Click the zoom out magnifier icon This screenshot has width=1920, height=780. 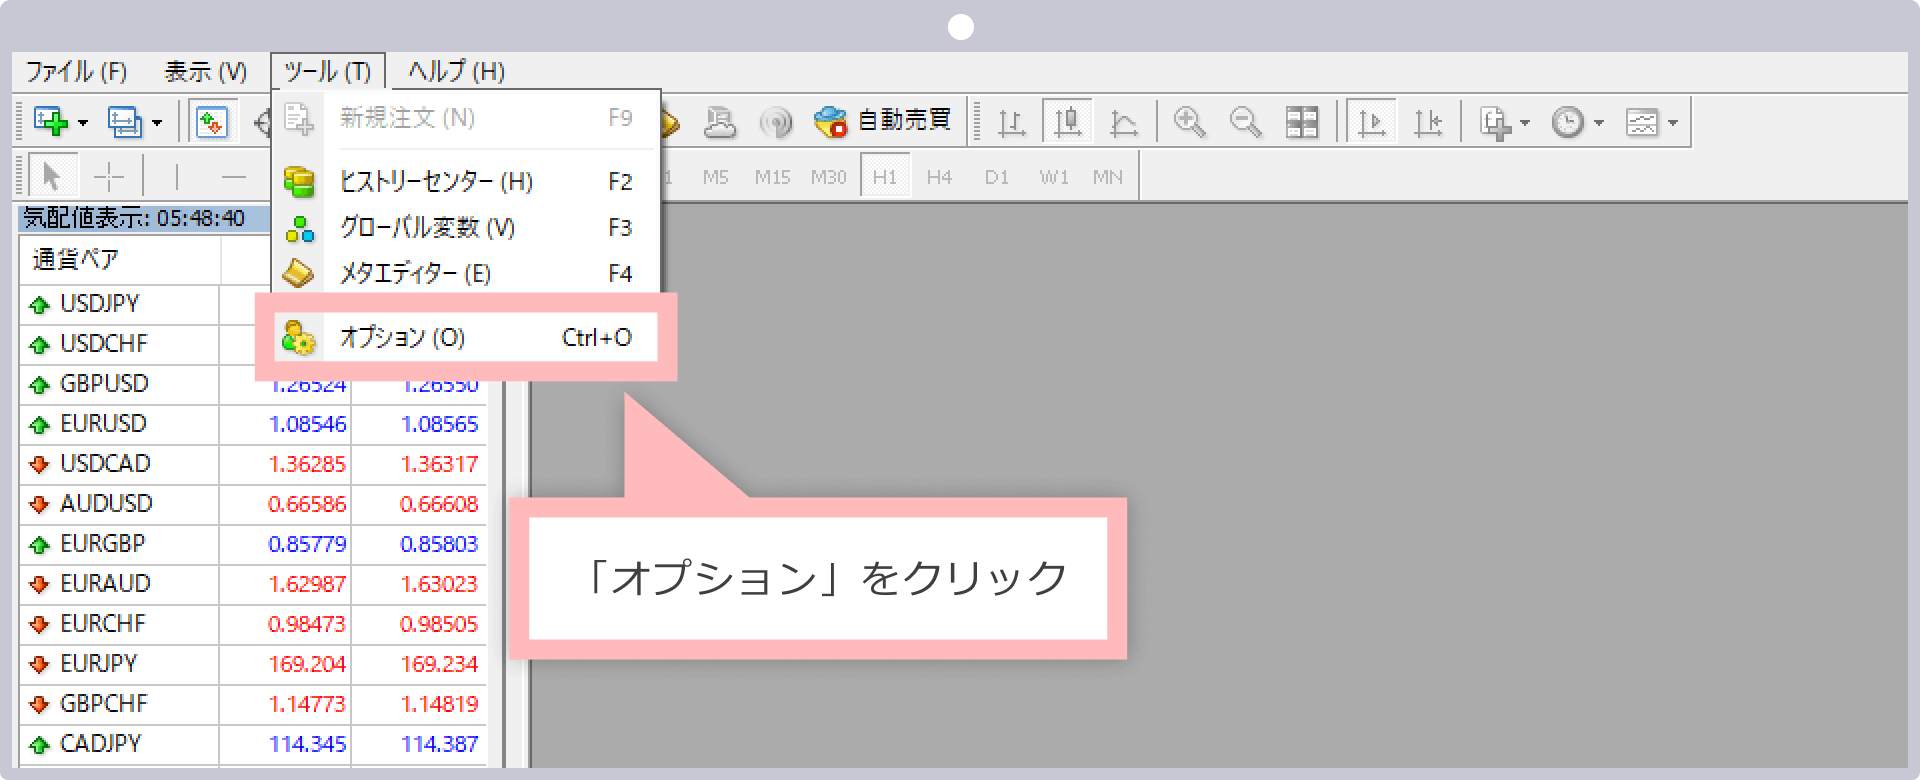click(1245, 122)
